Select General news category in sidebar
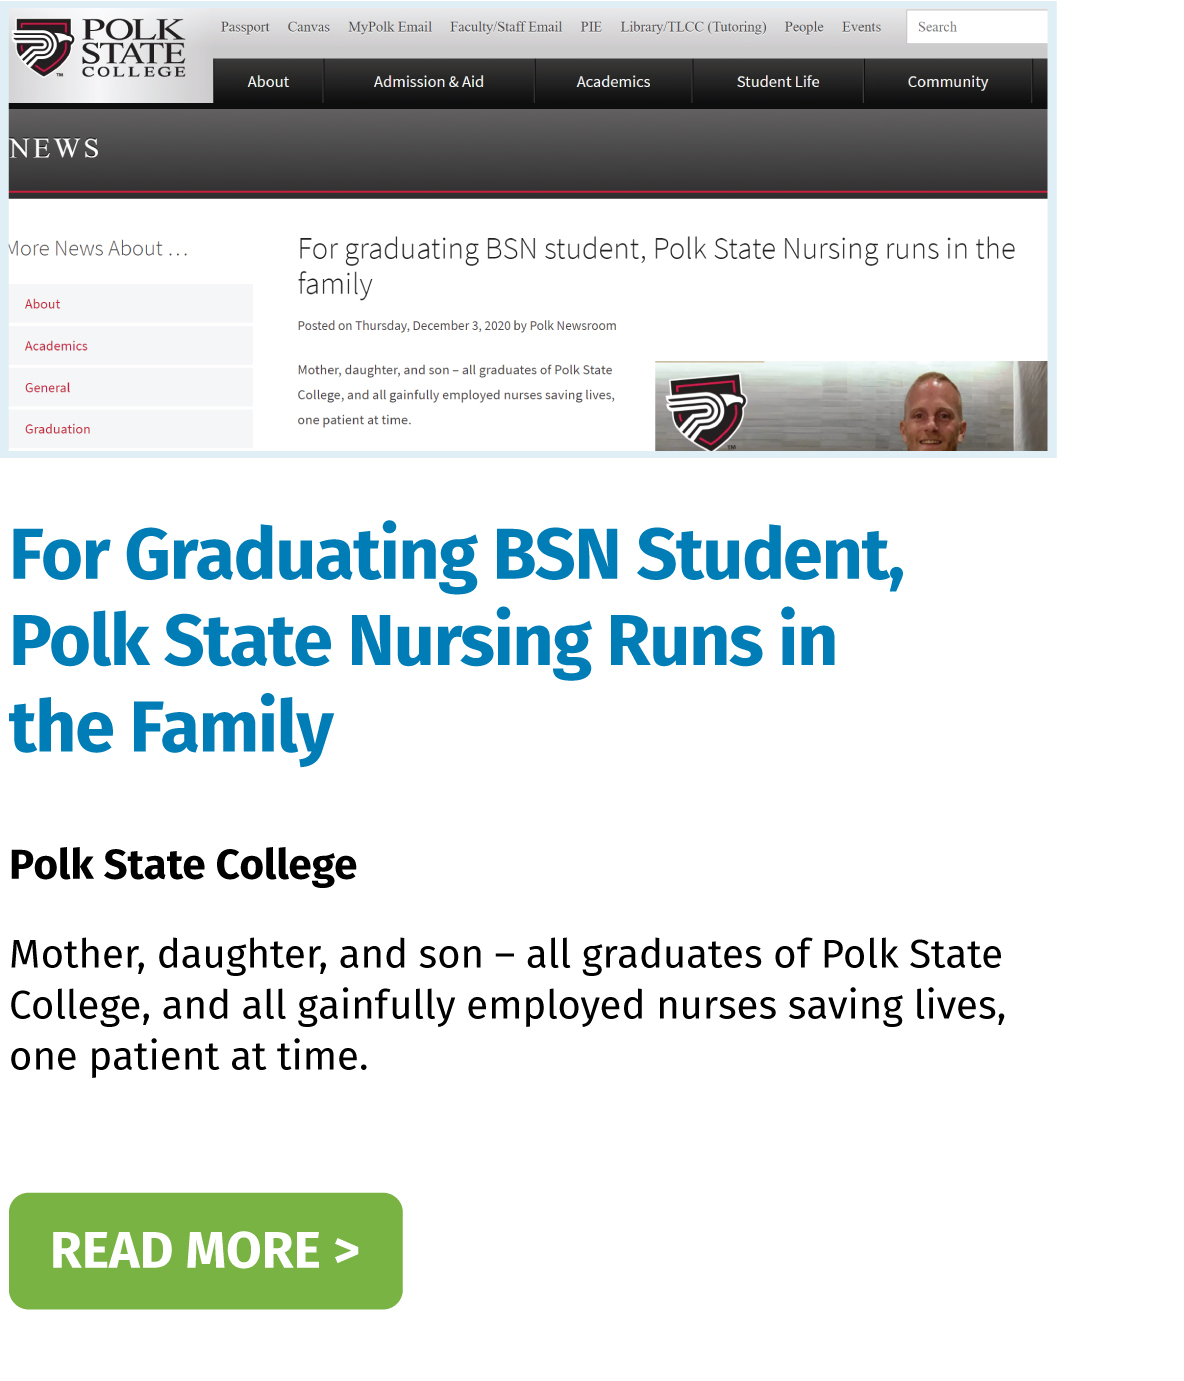Viewport: 1184px width, 1381px height. click(x=131, y=387)
